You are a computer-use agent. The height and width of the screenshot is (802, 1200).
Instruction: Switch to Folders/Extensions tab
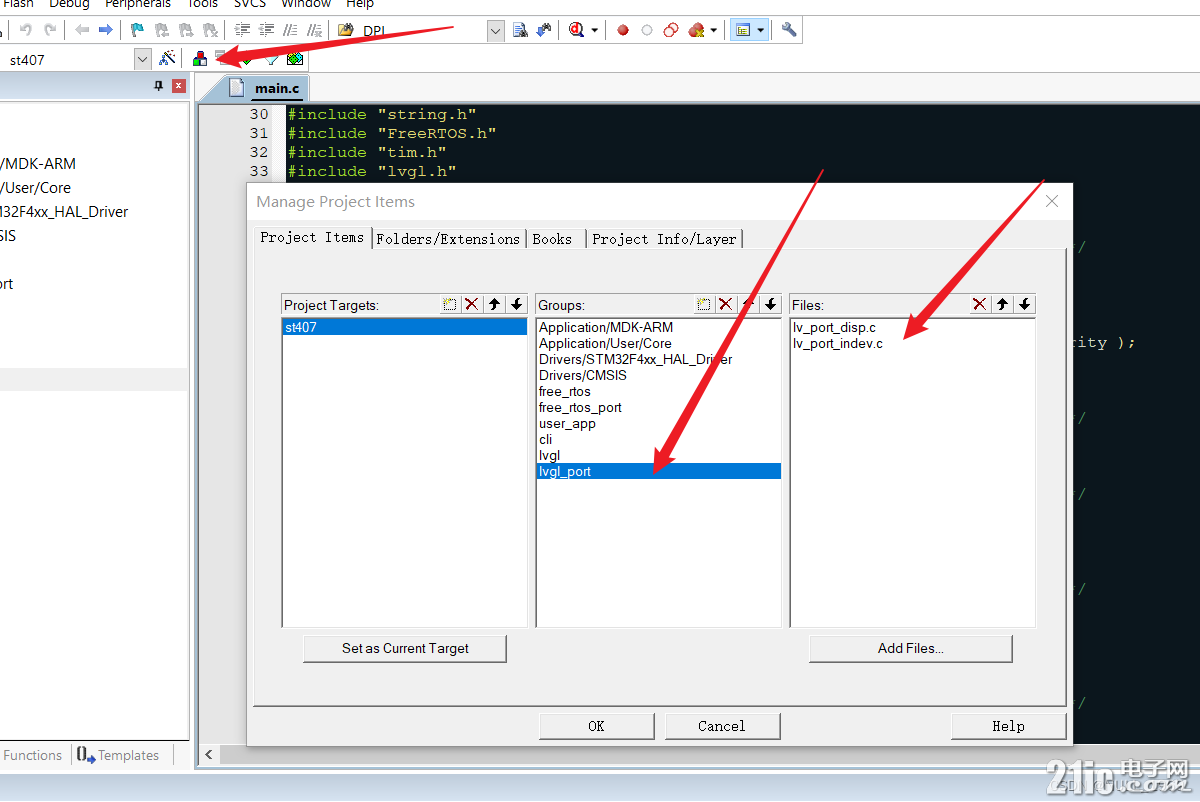pos(448,239)
